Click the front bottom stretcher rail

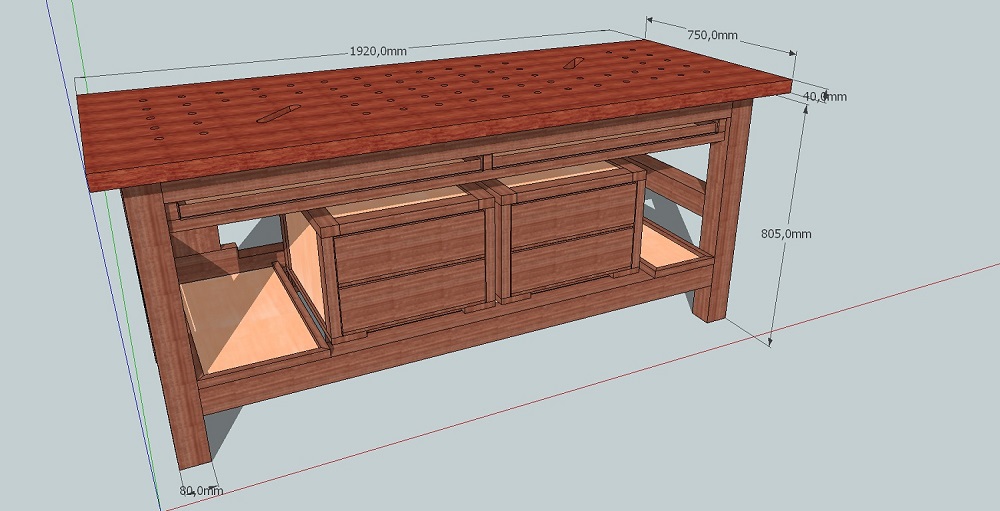[450, 350]
